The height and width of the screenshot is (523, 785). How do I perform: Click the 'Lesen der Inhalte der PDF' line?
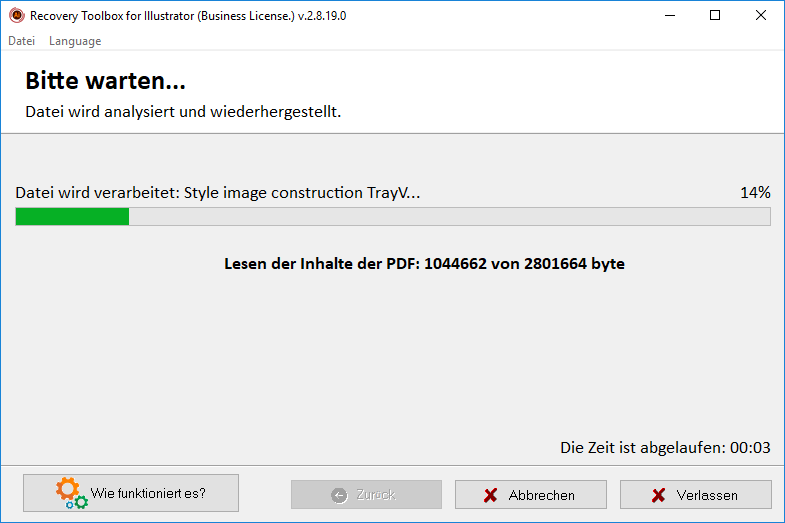click(x=424, y=264)
